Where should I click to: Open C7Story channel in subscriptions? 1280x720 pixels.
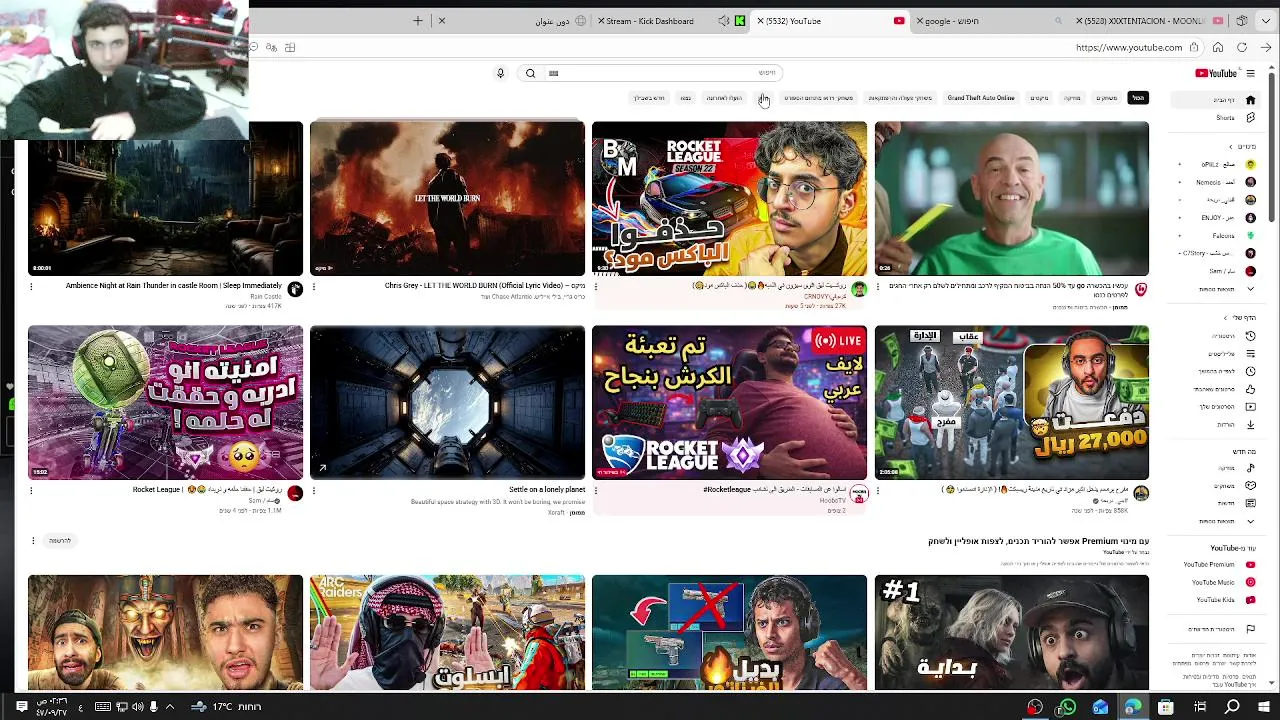pos(1217,254)
